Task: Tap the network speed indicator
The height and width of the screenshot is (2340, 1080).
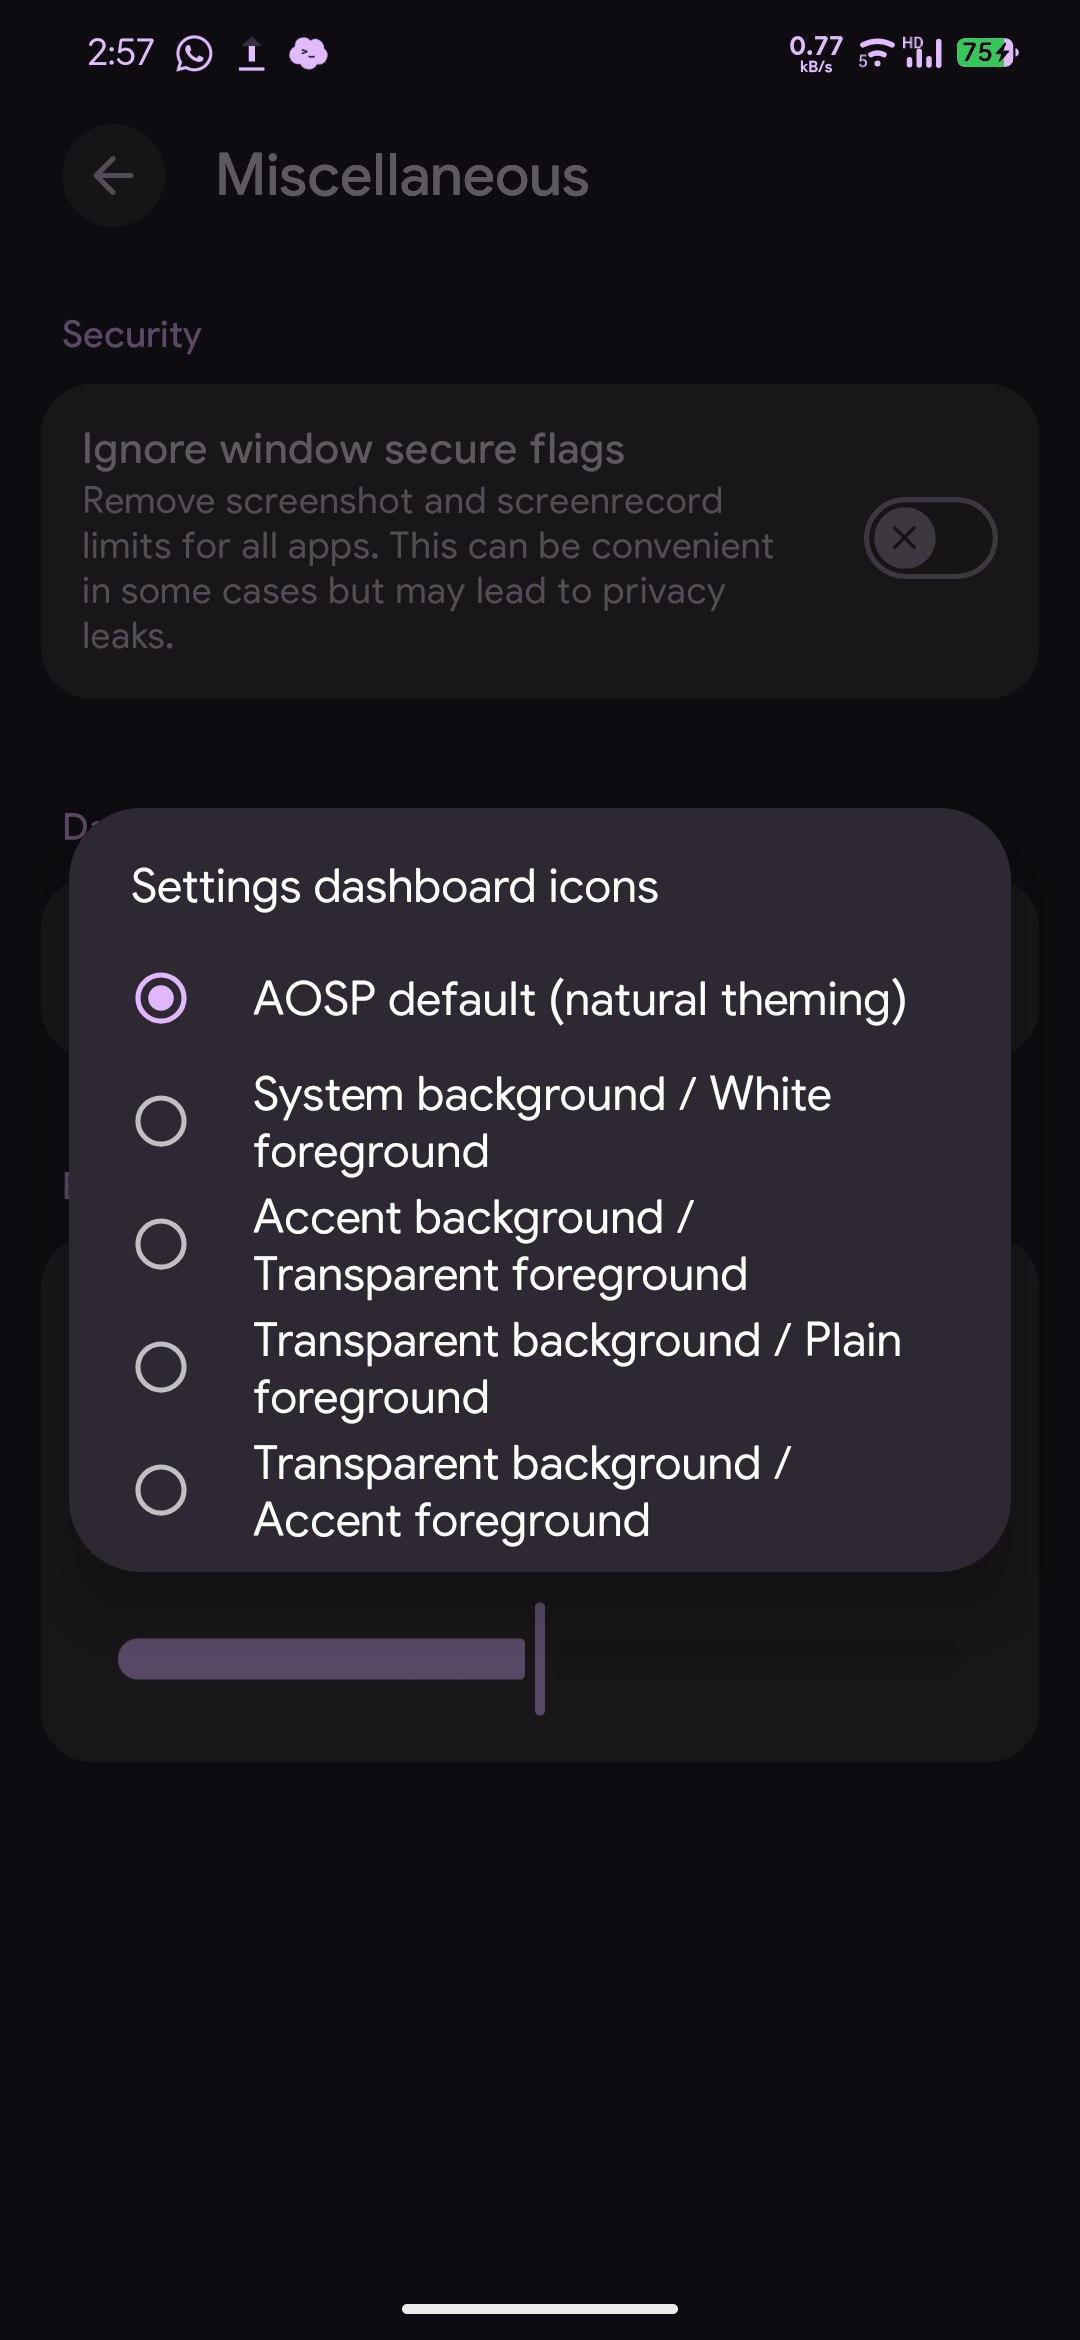Action: [x=816, y=53]
